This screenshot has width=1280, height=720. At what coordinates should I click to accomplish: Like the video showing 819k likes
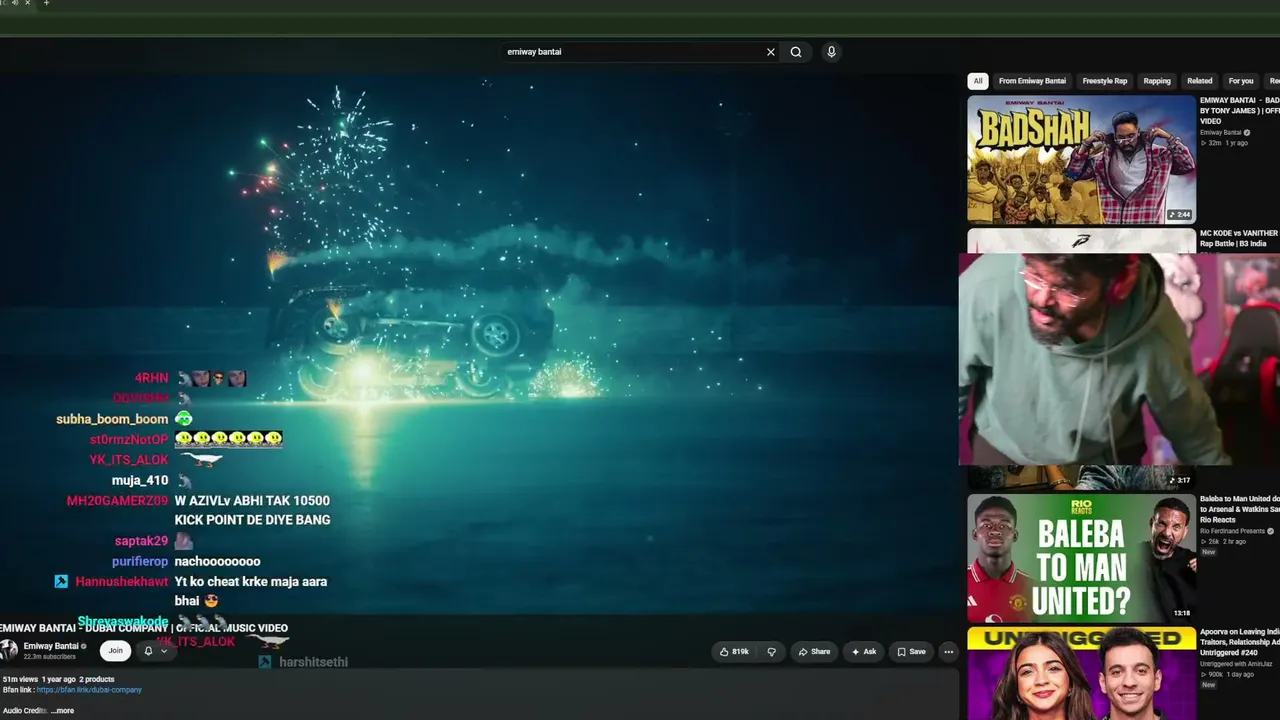tap(735, 652)
